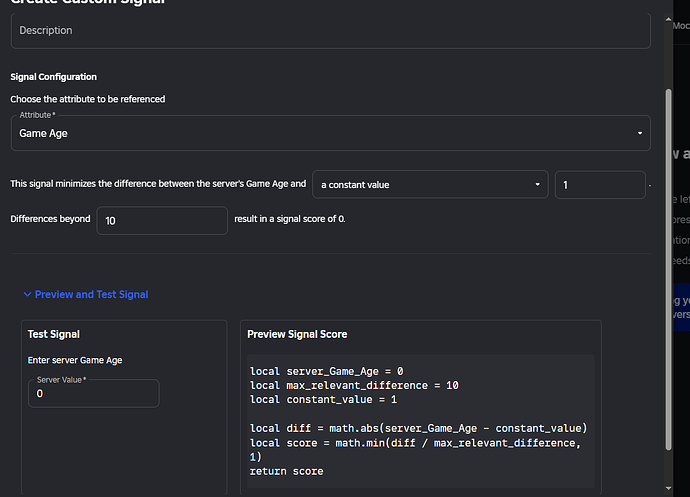Image resolution: width=690 pixels, height=497 pixels.
Task: Click the Preview and Test Signal link text
Action: point(91,295)
